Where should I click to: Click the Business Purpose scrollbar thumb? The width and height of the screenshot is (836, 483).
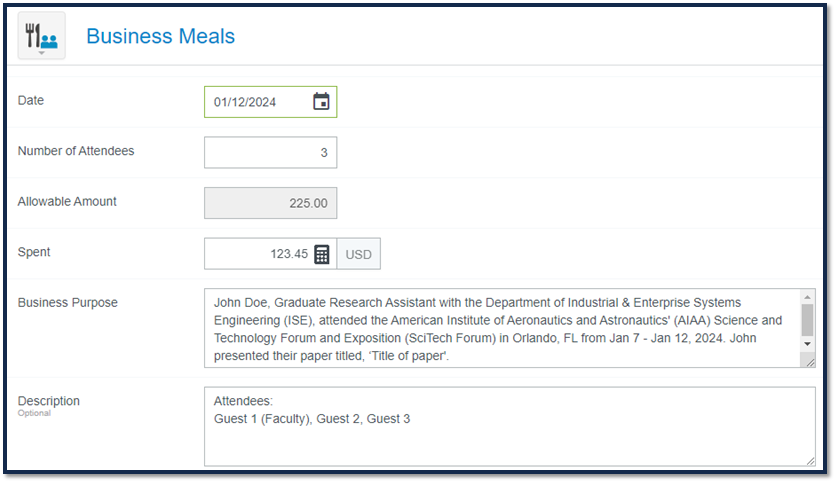point(807,320)
